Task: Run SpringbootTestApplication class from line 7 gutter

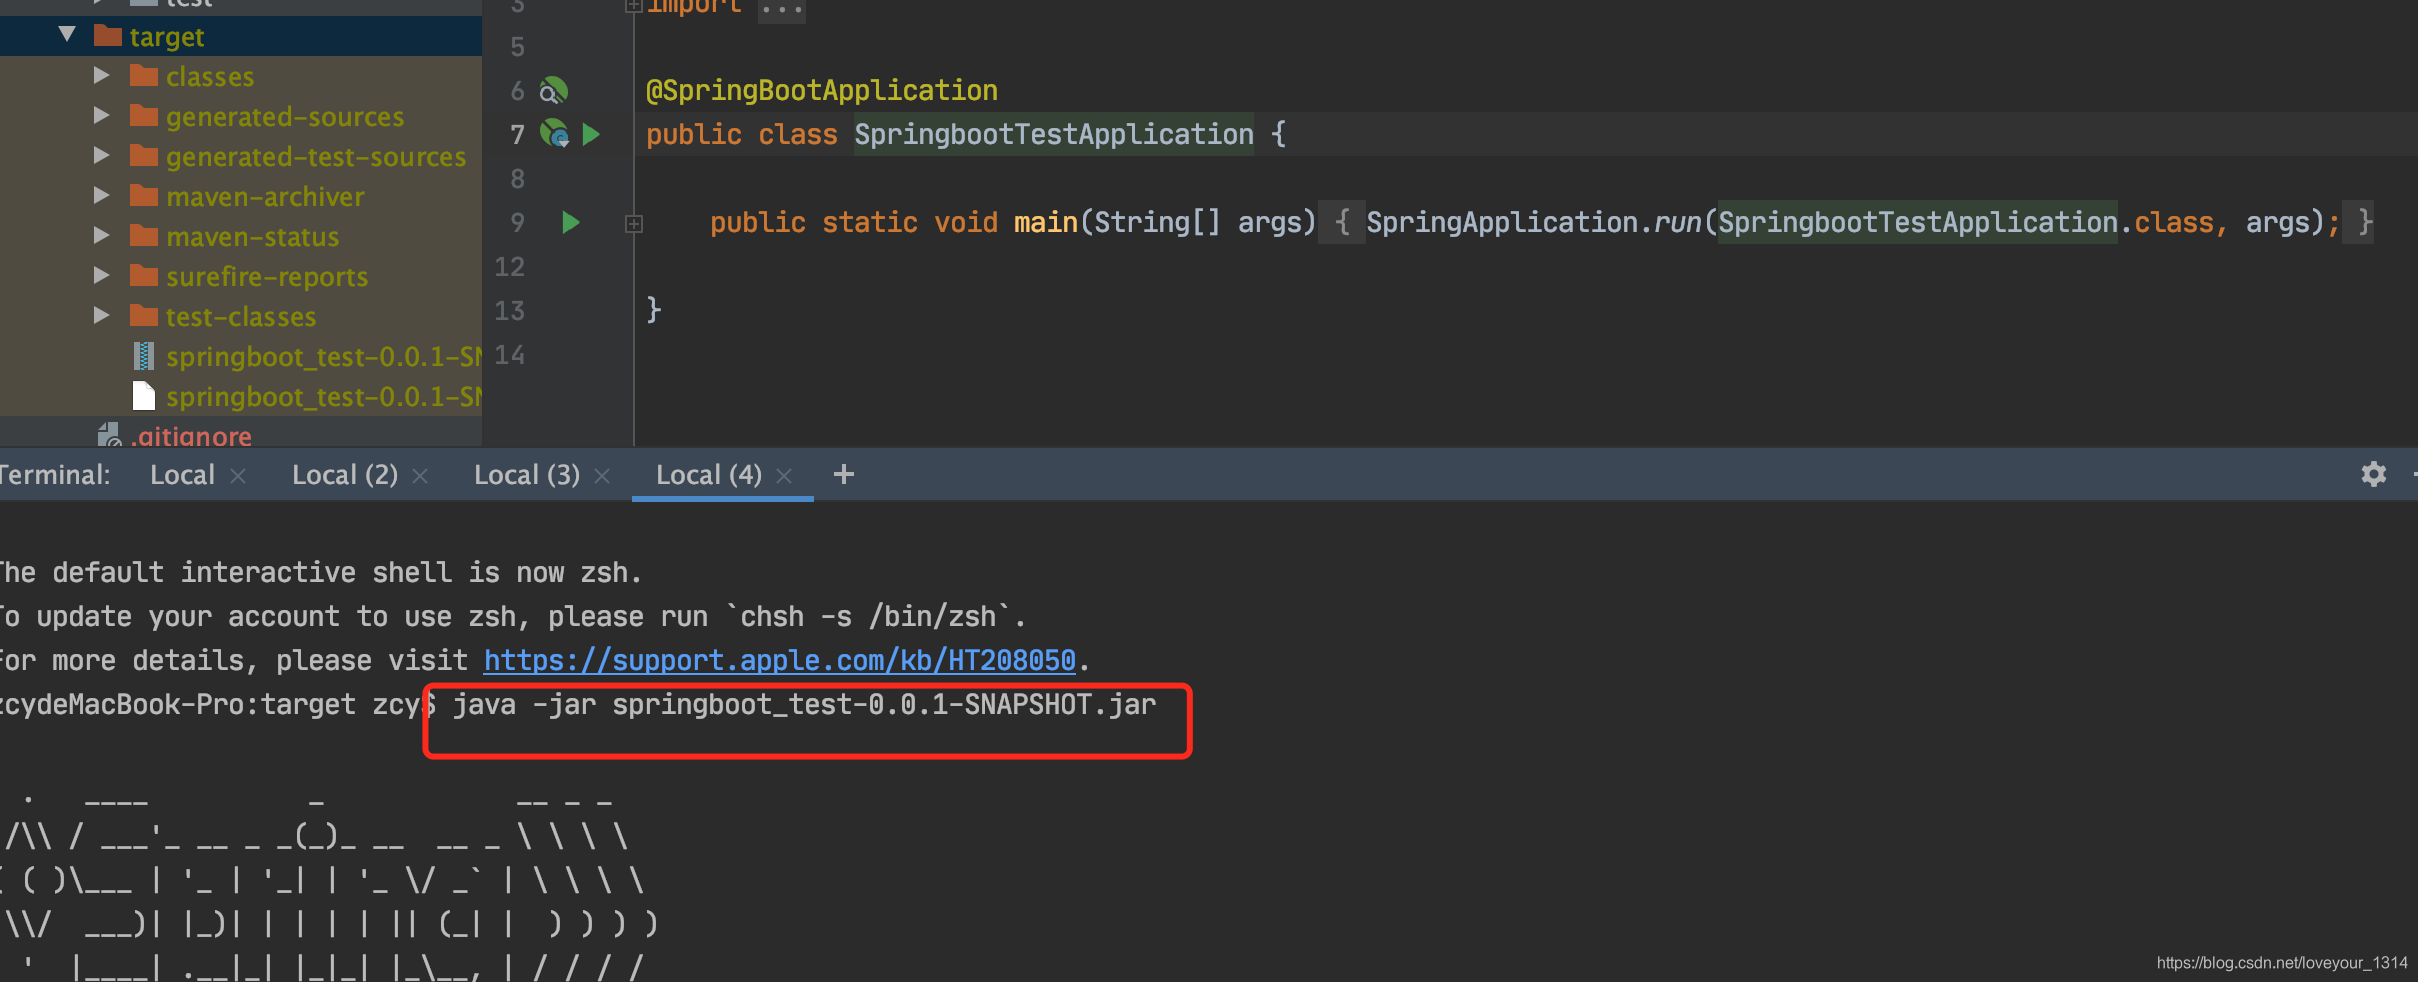Action: (x=591, y=133)
